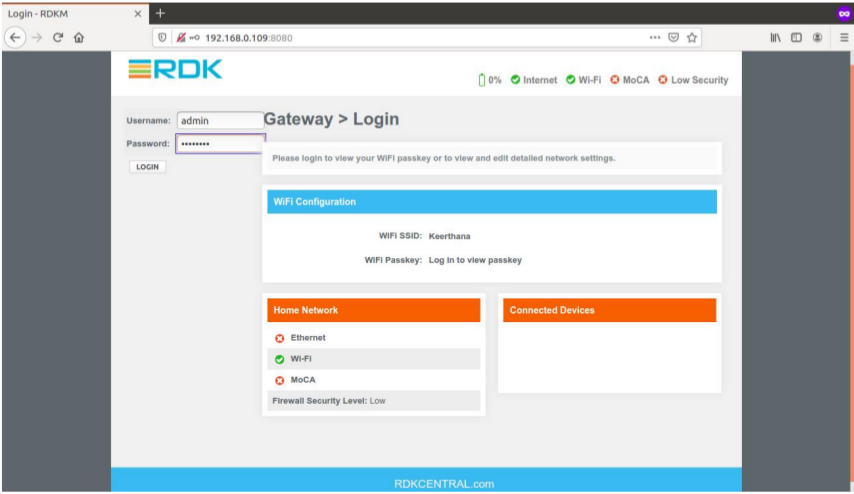Show the sidebars icon in toolbar
This screenshot has width=854, height=494.
(x=796, y=37)
